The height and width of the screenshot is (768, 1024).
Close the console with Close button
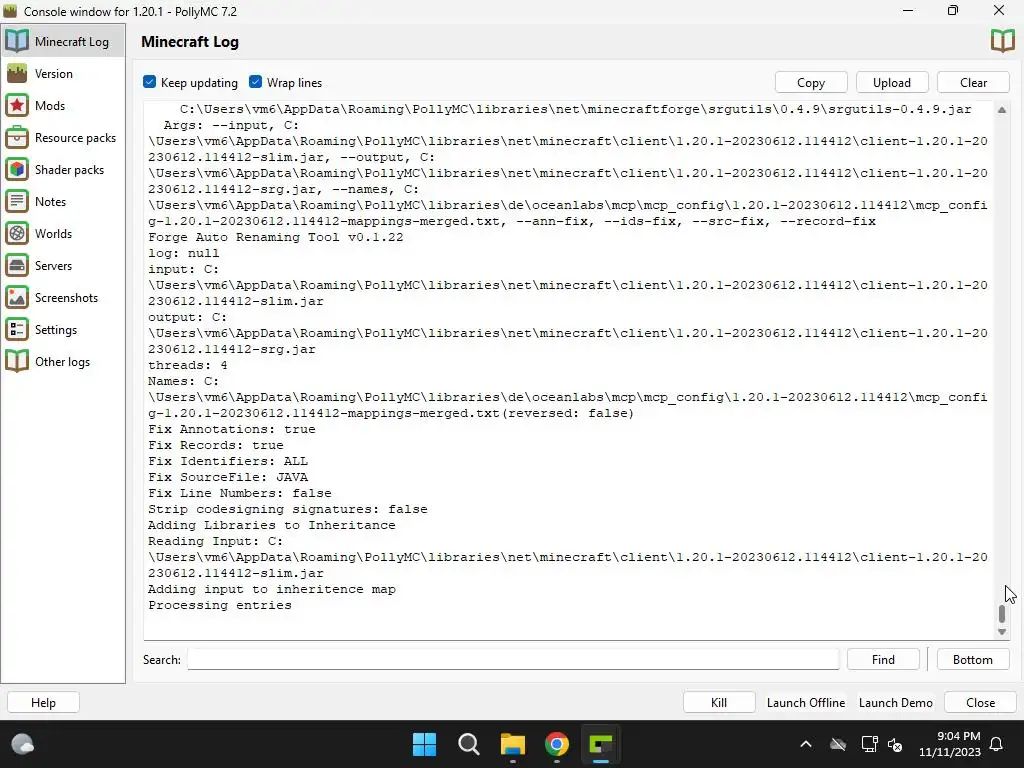980,703
